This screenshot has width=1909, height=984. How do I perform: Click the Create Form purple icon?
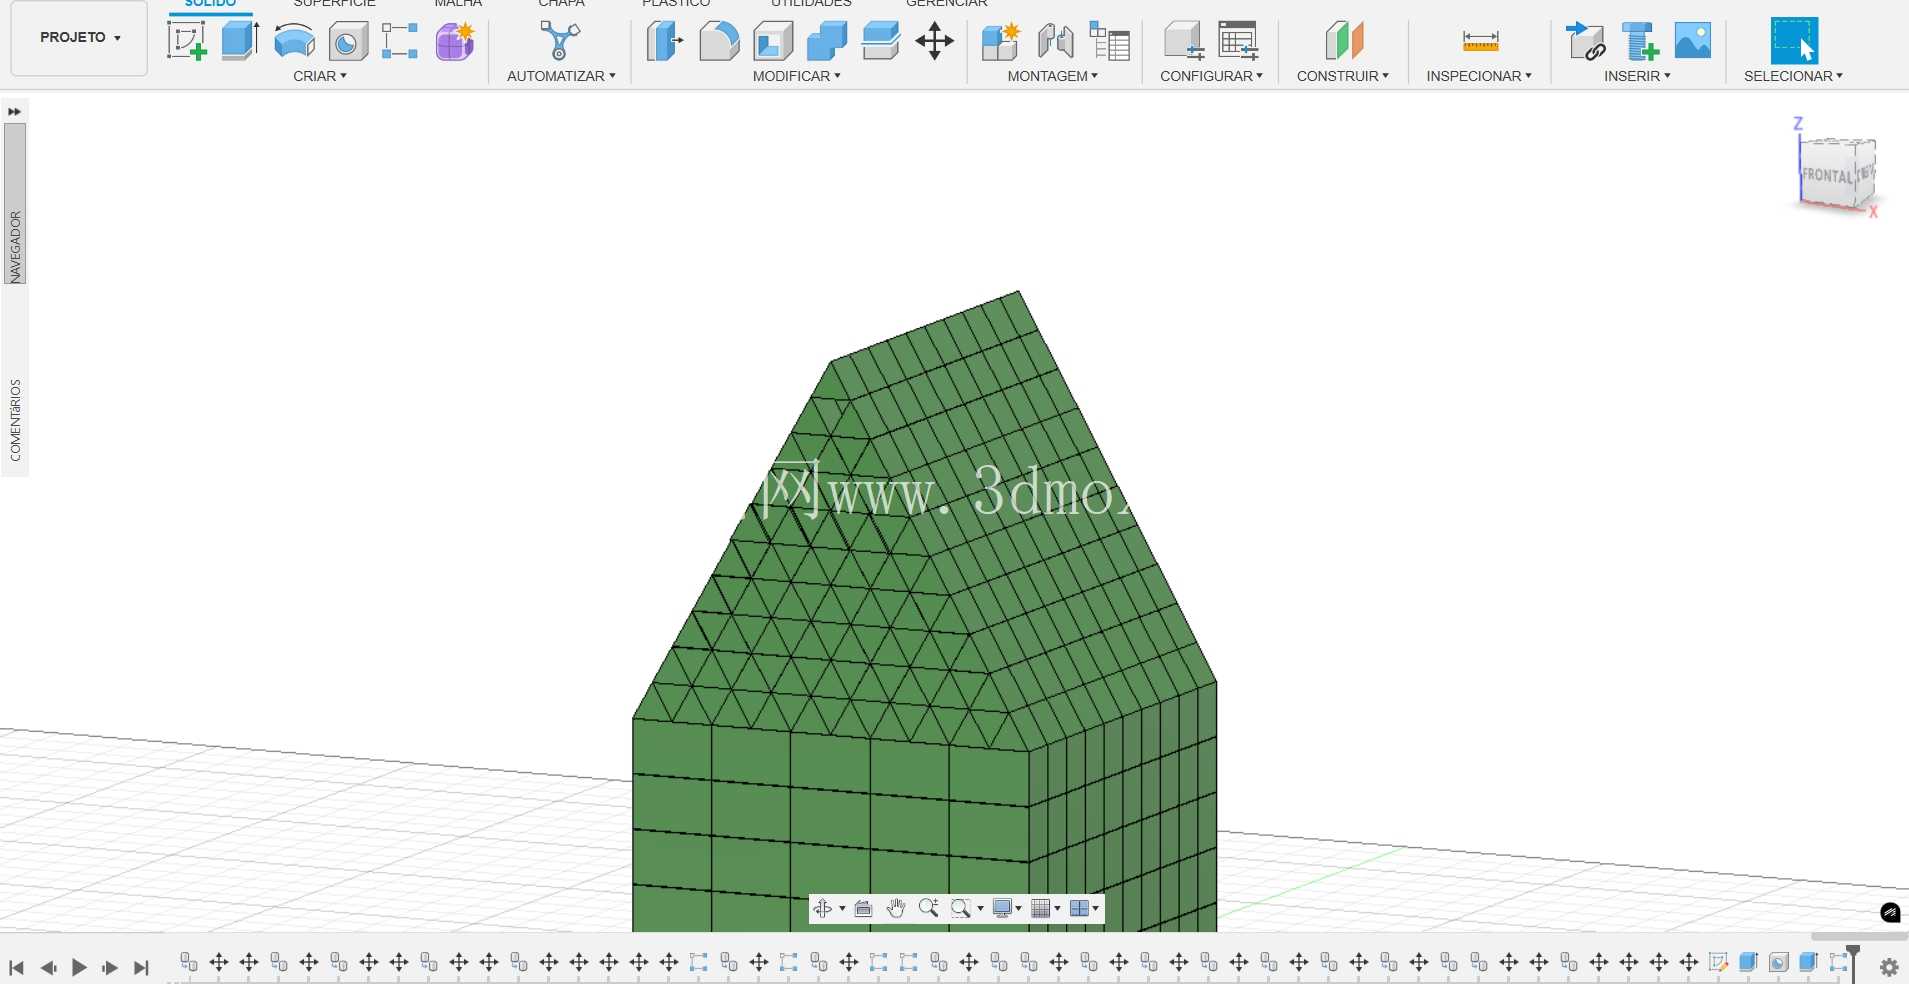(x=455, y=41)
